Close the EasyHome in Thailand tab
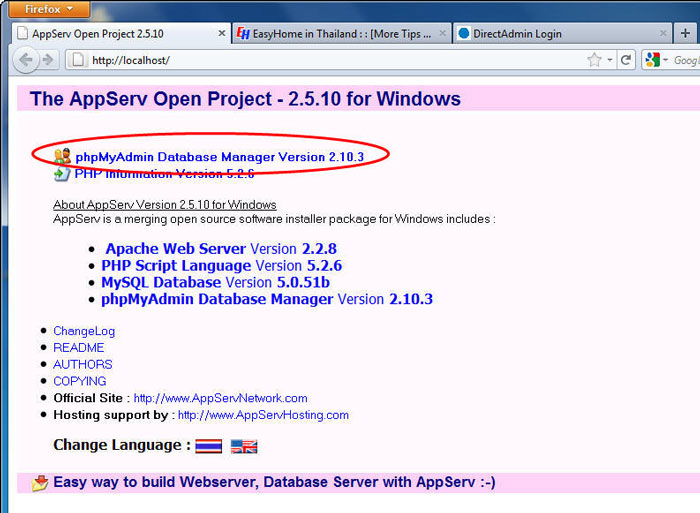The image size is (700, 513). pyautogui.click(x=442, y=33)
